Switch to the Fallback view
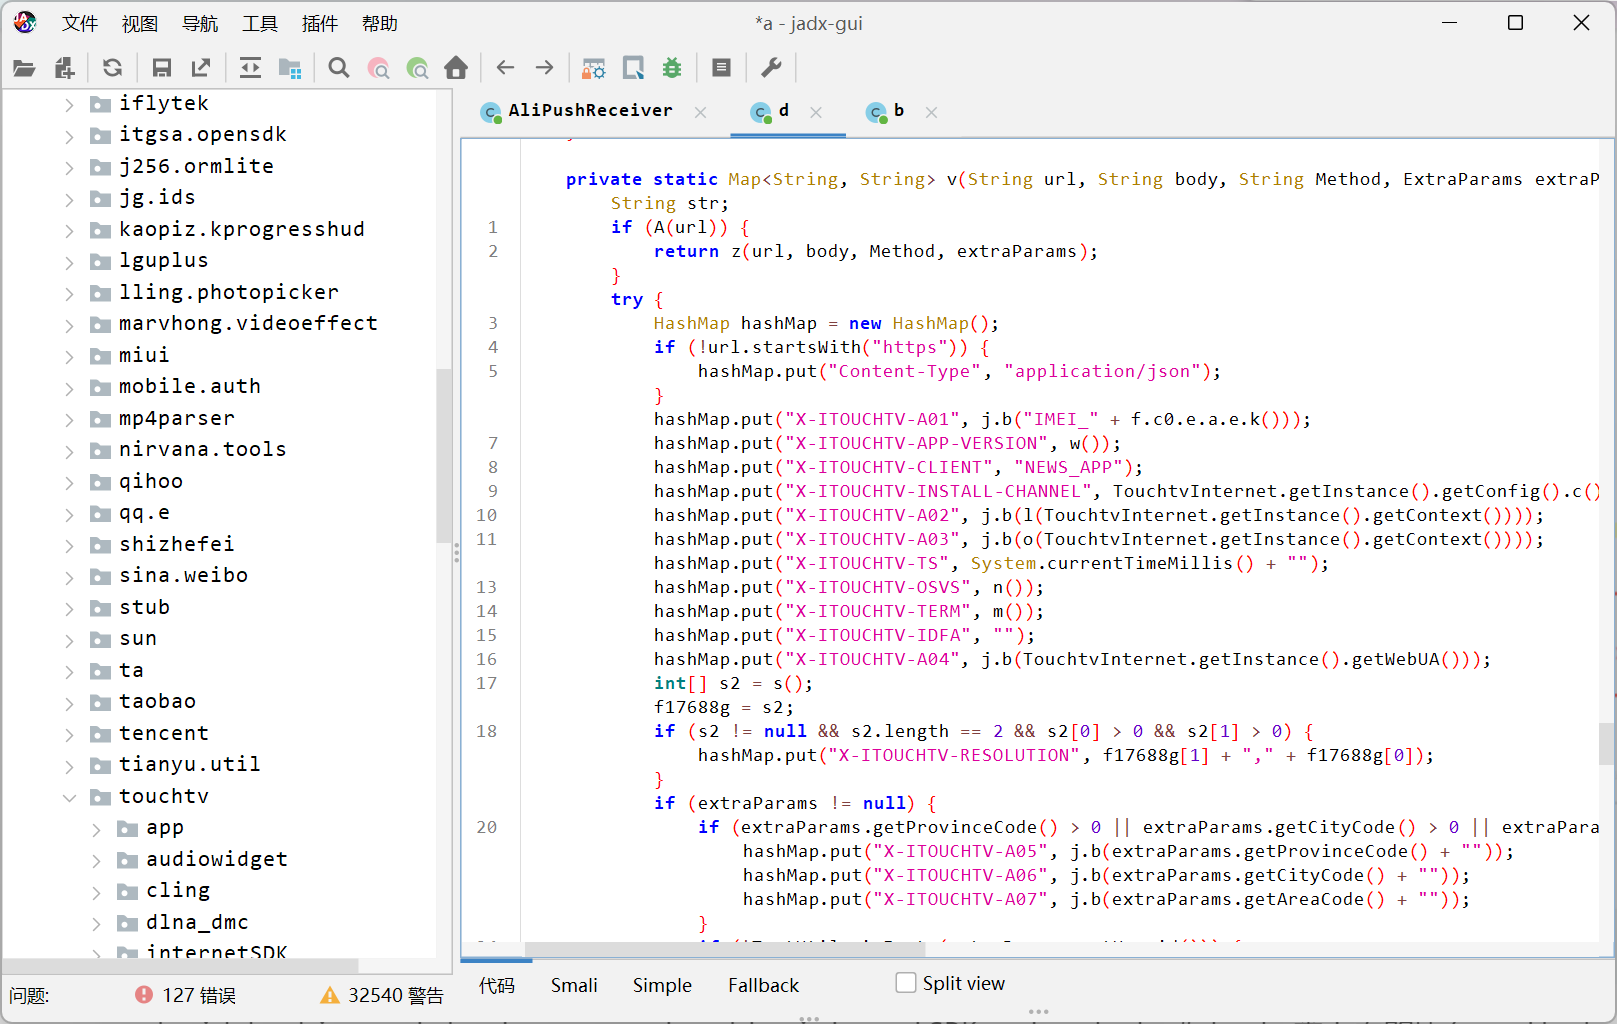 [763, 985]
